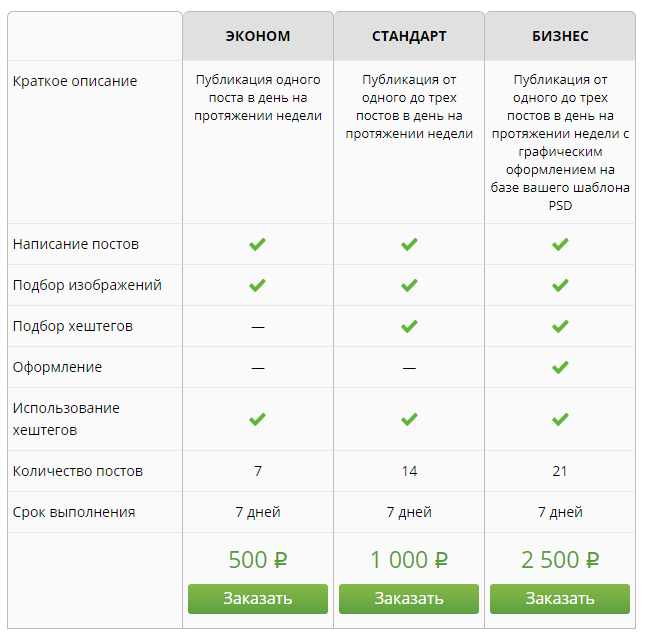Image resolution: width=645 pixels, height=638 pixels.
Task: Click the Стандарт checkmark for Написание постов
Action: pos(409,244)
